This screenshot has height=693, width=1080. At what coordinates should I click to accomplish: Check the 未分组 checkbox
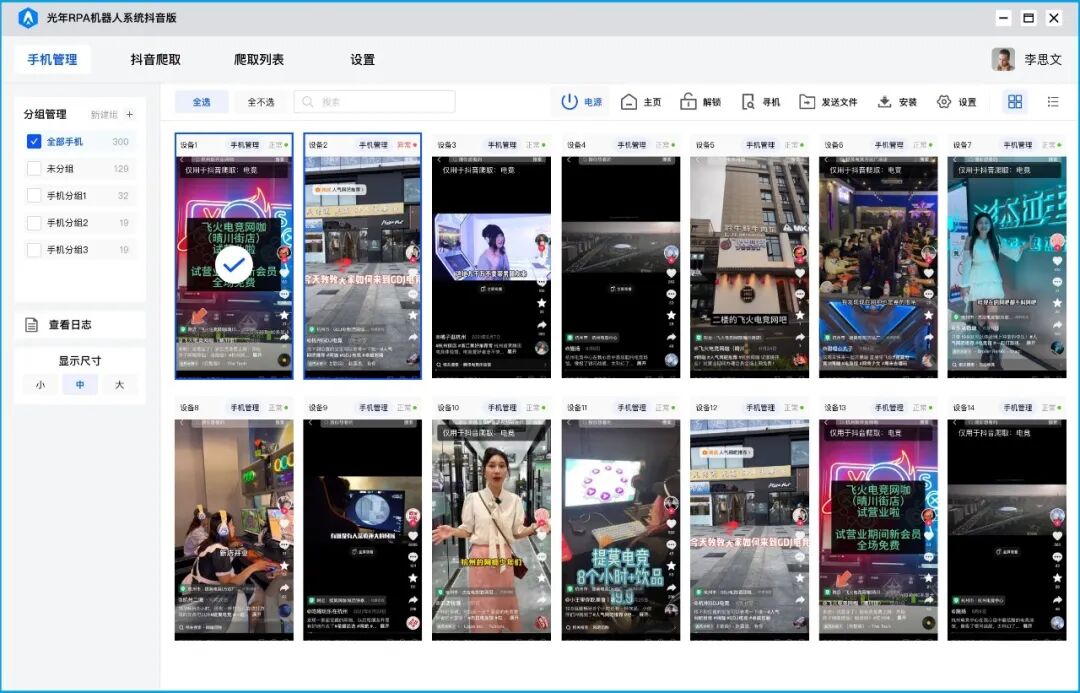[34, 168]
